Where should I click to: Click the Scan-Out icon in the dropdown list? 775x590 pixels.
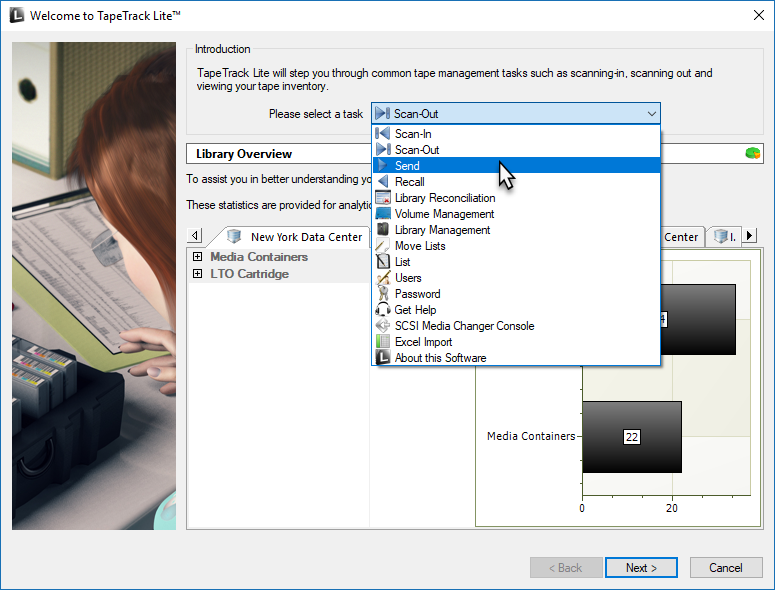pos(383,149)
